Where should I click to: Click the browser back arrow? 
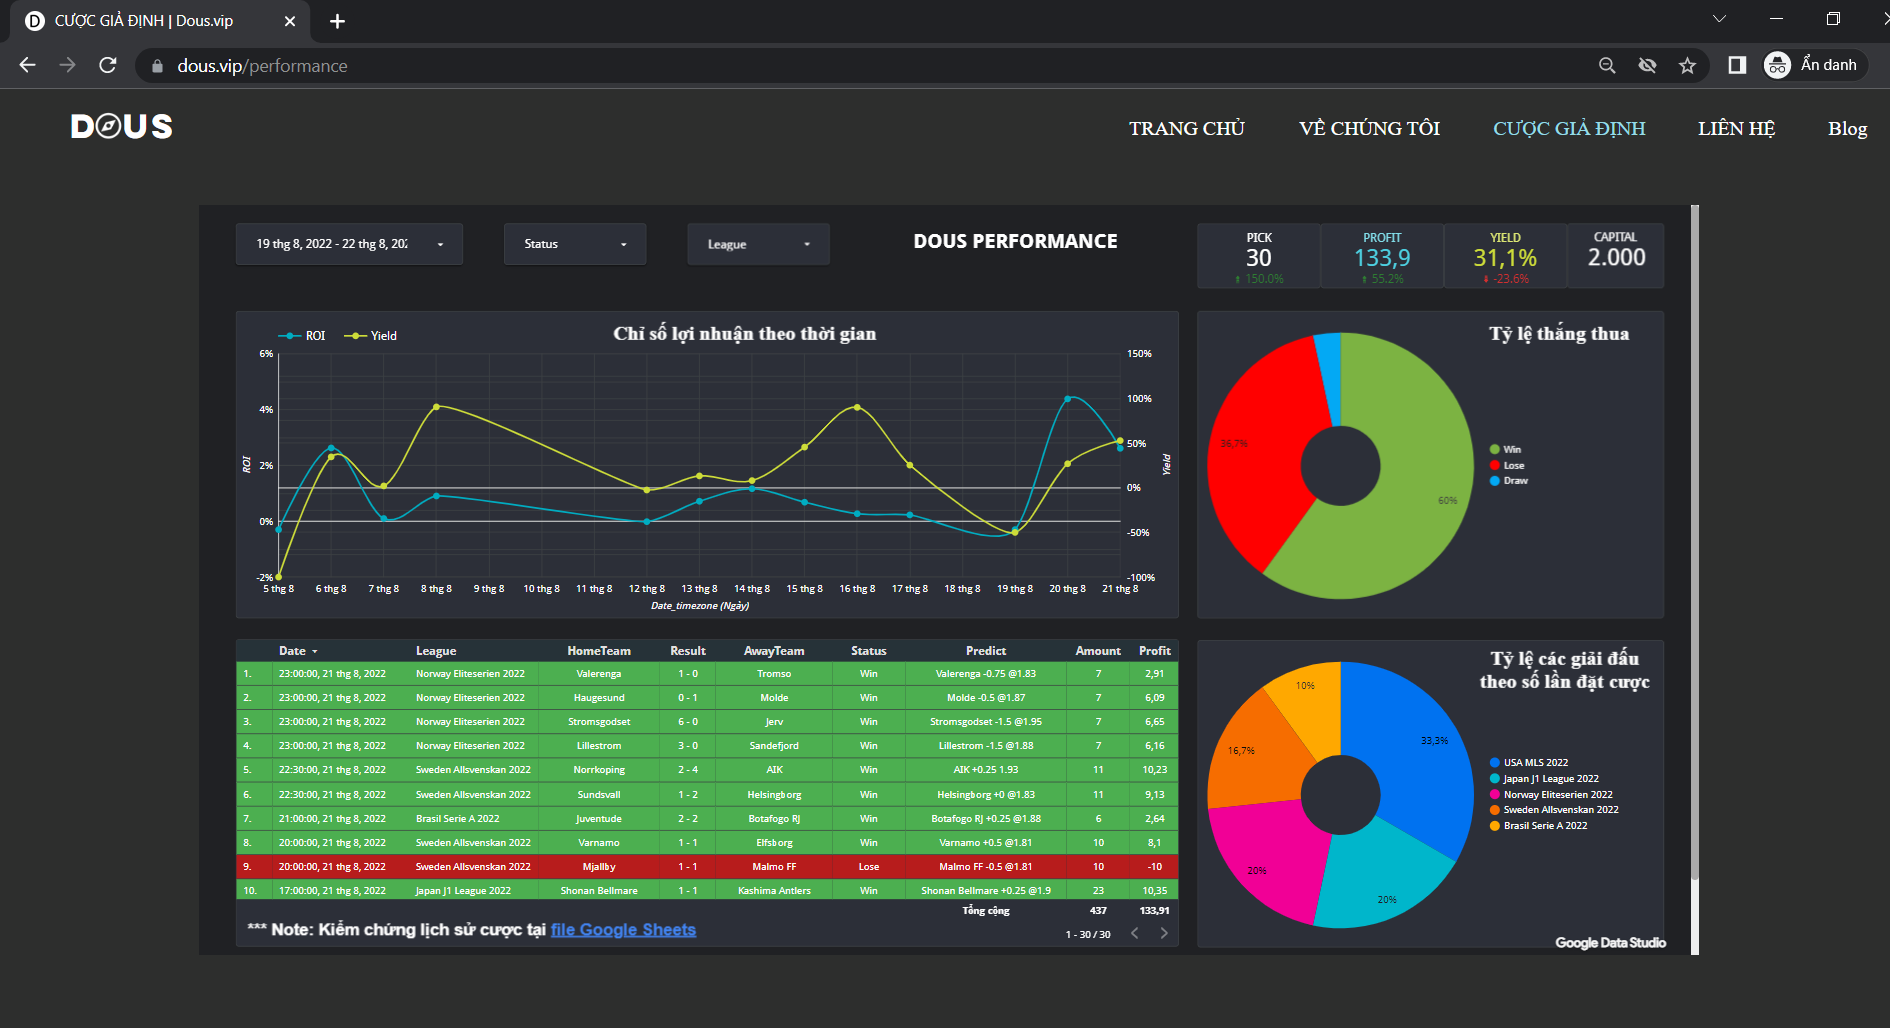coord(27,65)
